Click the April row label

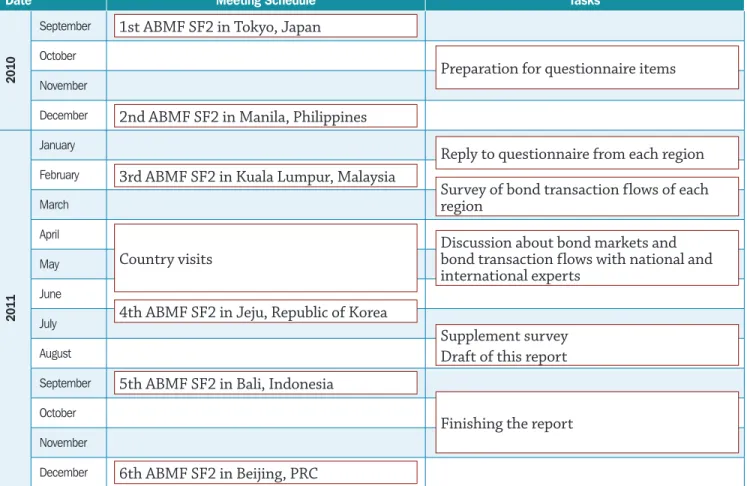[x=49, y=234]
